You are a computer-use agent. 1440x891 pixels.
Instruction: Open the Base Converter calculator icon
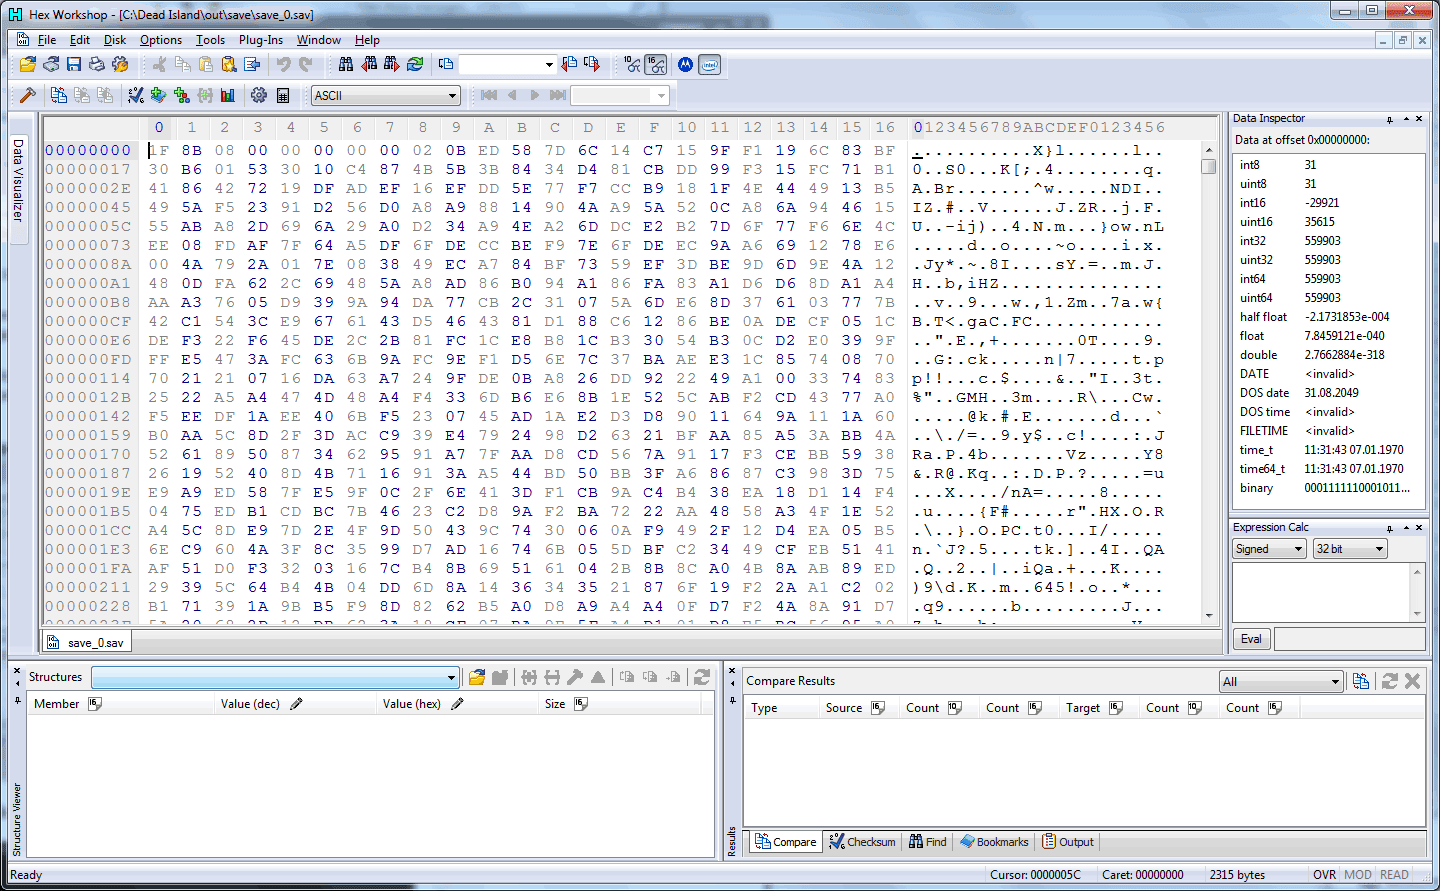tap(283, 95)
